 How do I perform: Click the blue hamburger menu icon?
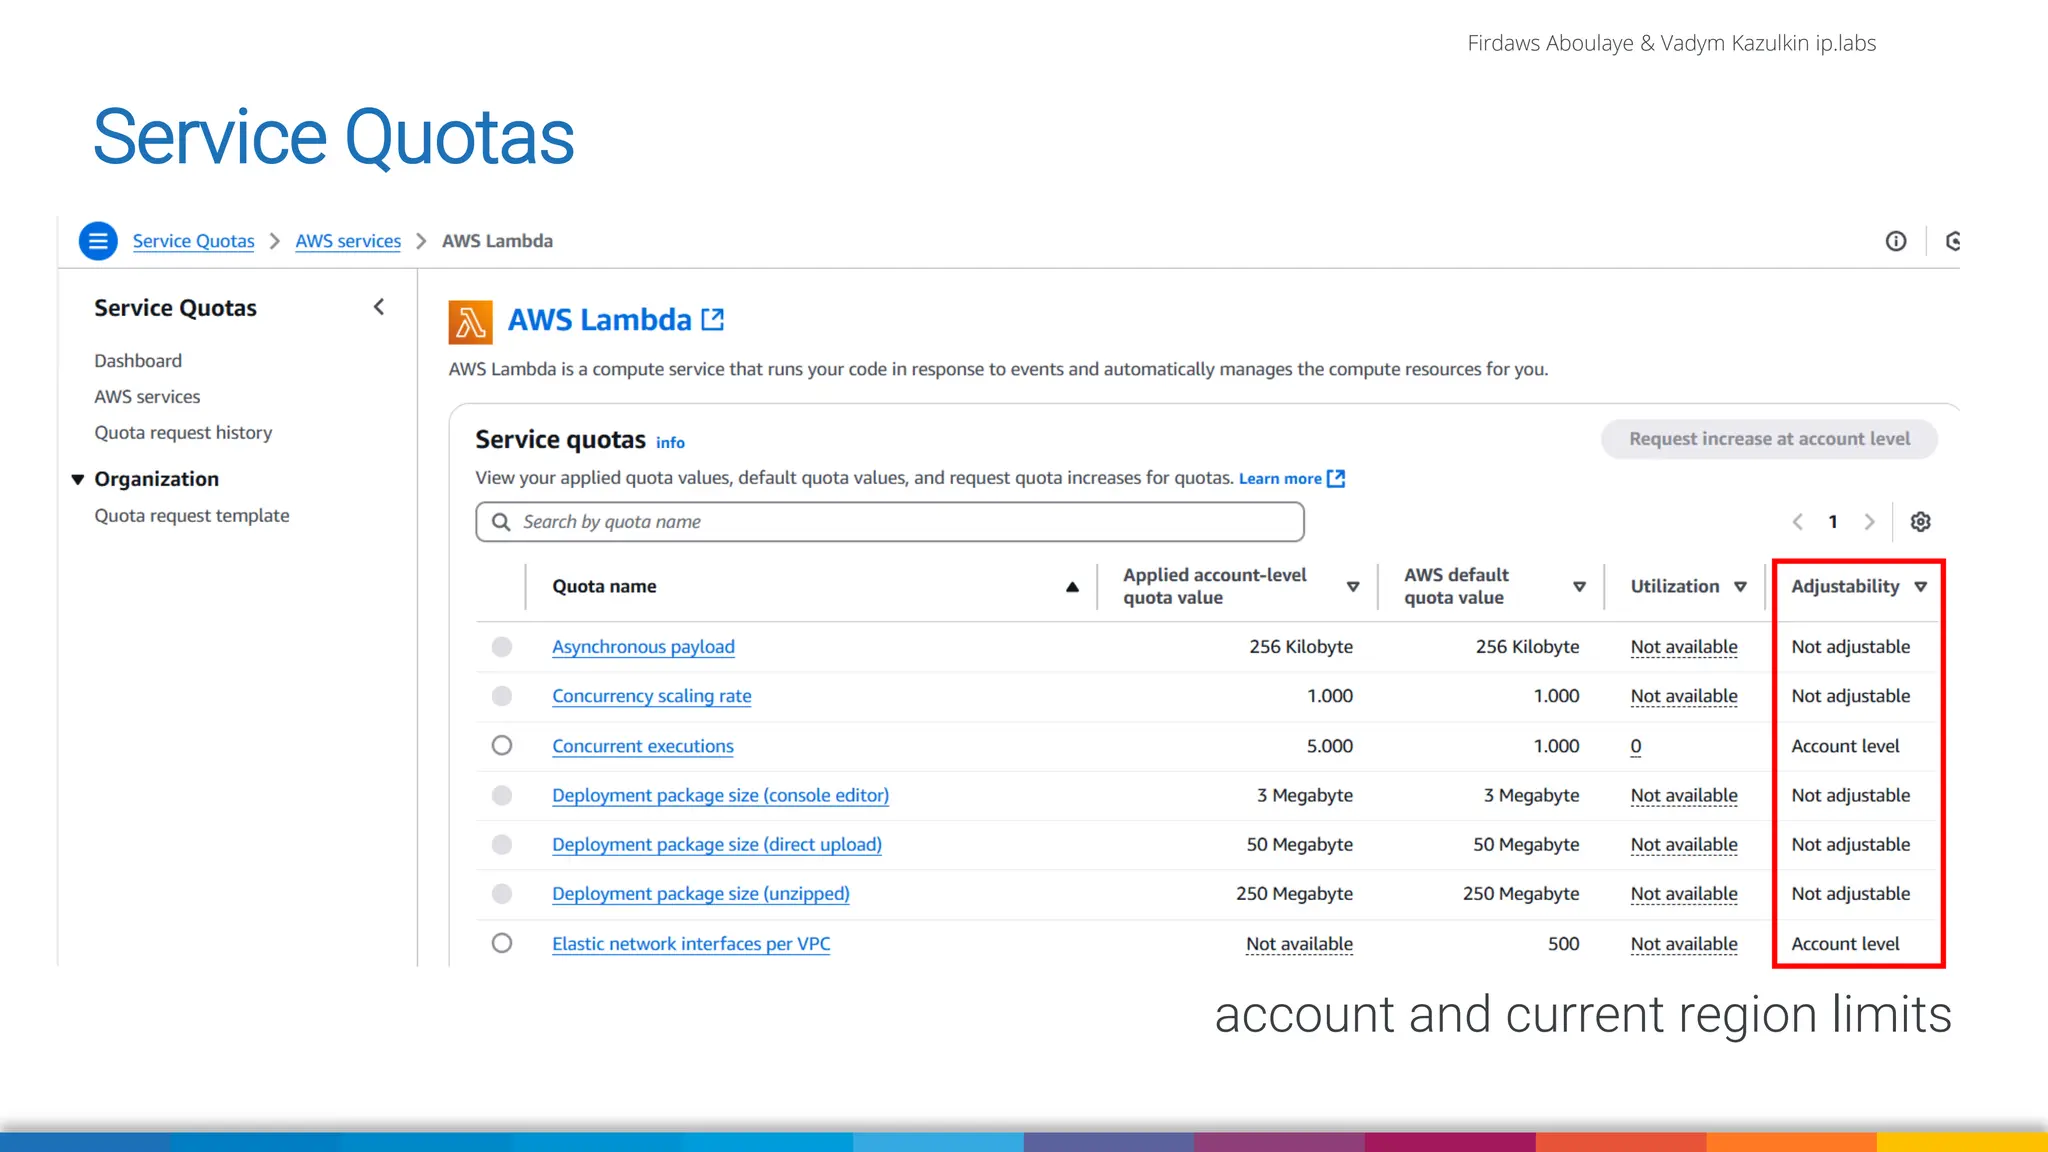click(98, 241)
